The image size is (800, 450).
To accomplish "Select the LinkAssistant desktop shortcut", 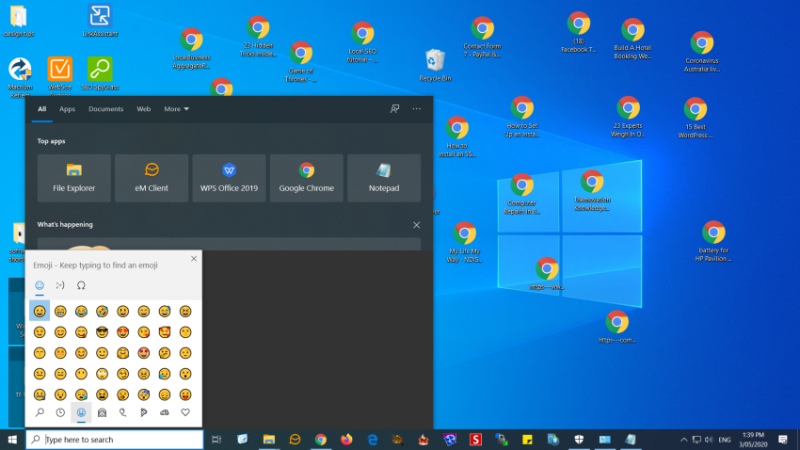I will pos(100,20).
